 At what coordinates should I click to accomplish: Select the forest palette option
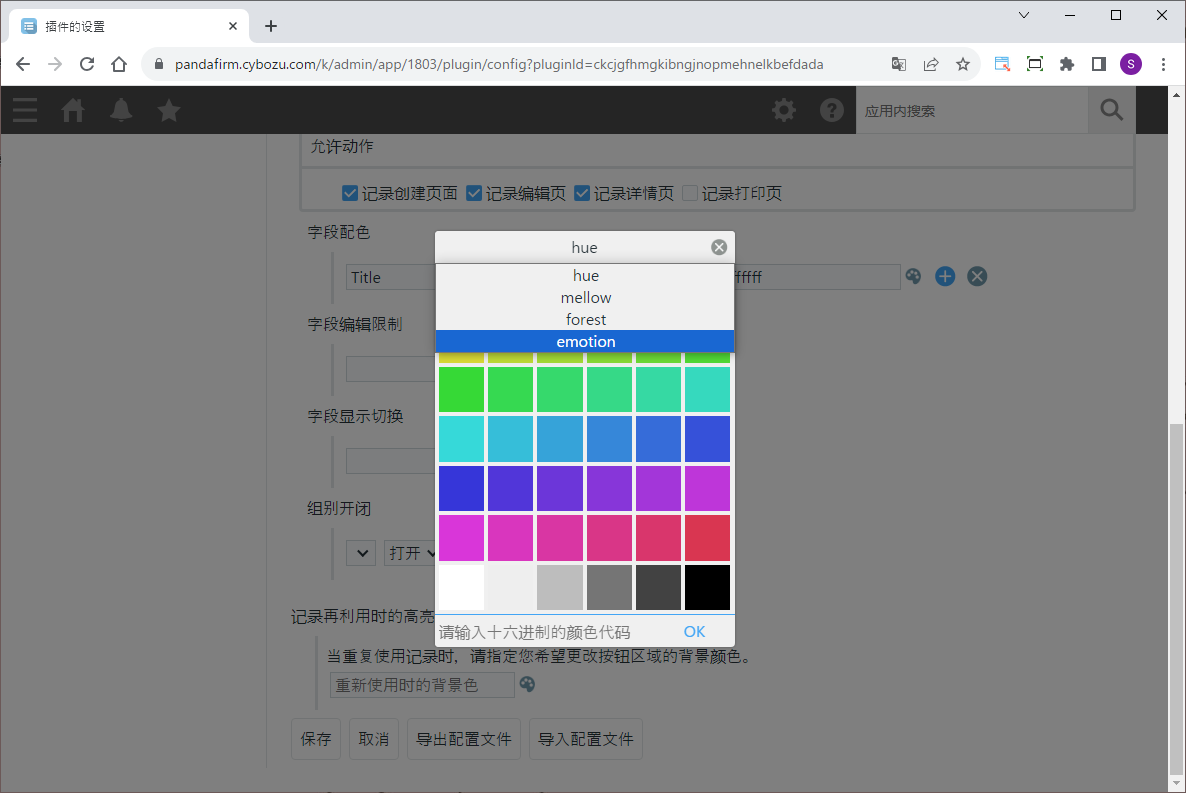(x=585, y=320)
